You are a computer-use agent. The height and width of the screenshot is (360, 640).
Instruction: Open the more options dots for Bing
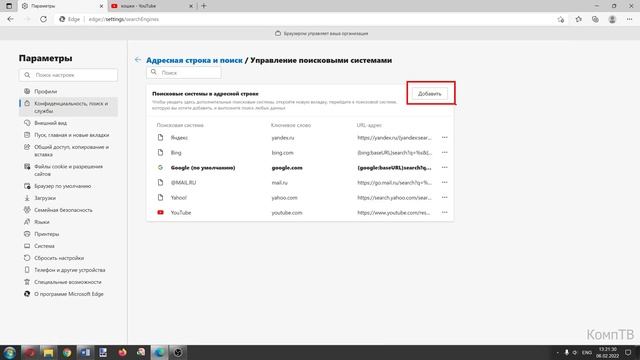point(444,153)
